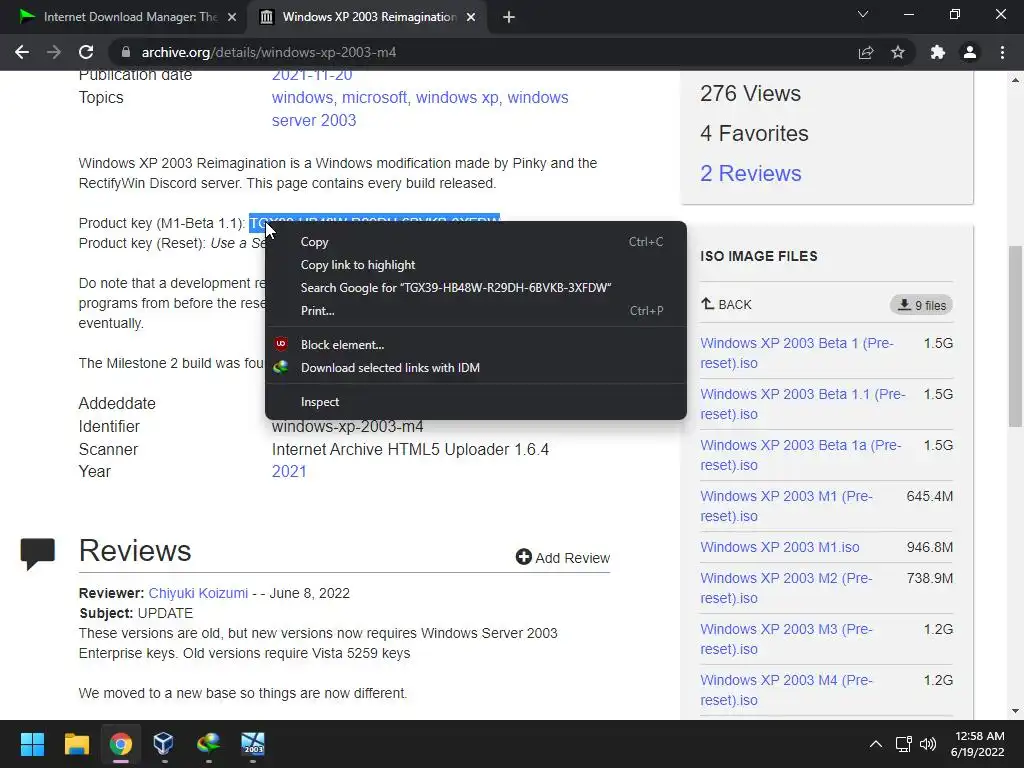Viewport: 1024px width, 768px height.
Task: Open File Explorer from the taskbar
Action: point(76,744)
